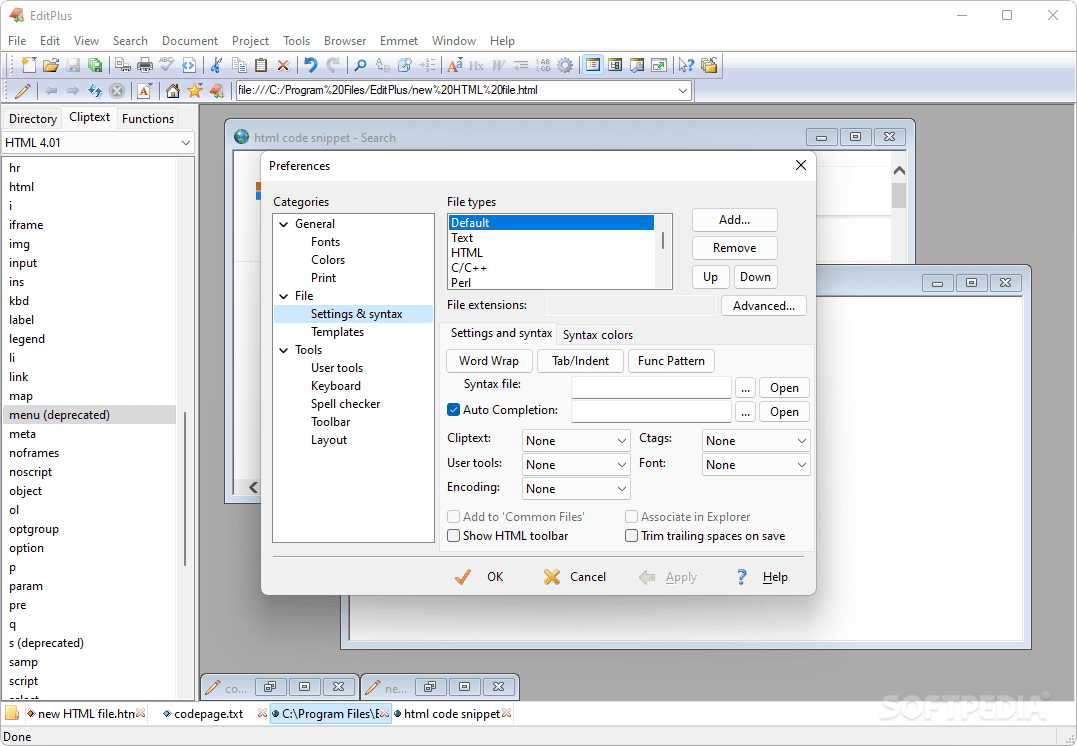Open the Ctags dropdown
This screenshot has height=746, width=1077.
coord(756,441)
